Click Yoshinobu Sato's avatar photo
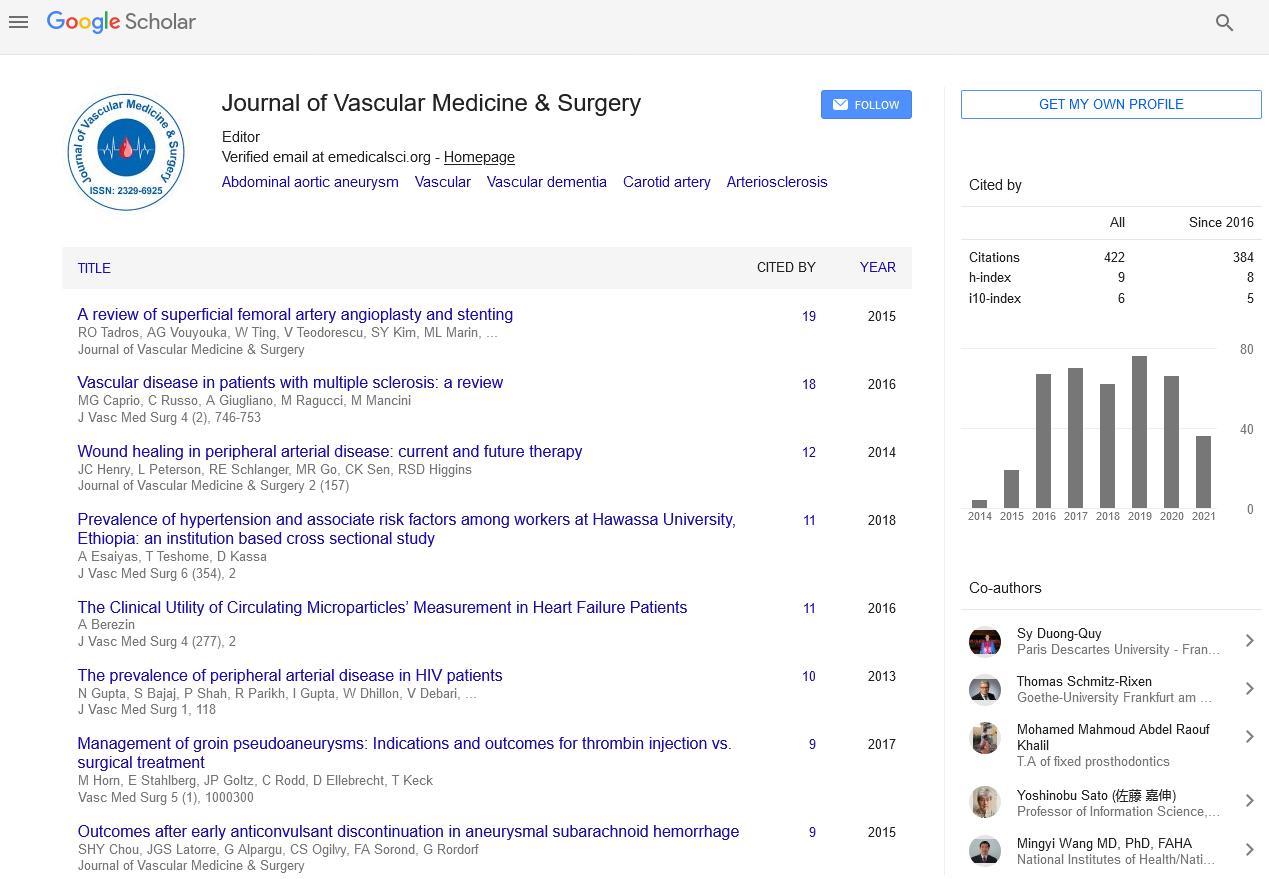 tap(985, 802)
